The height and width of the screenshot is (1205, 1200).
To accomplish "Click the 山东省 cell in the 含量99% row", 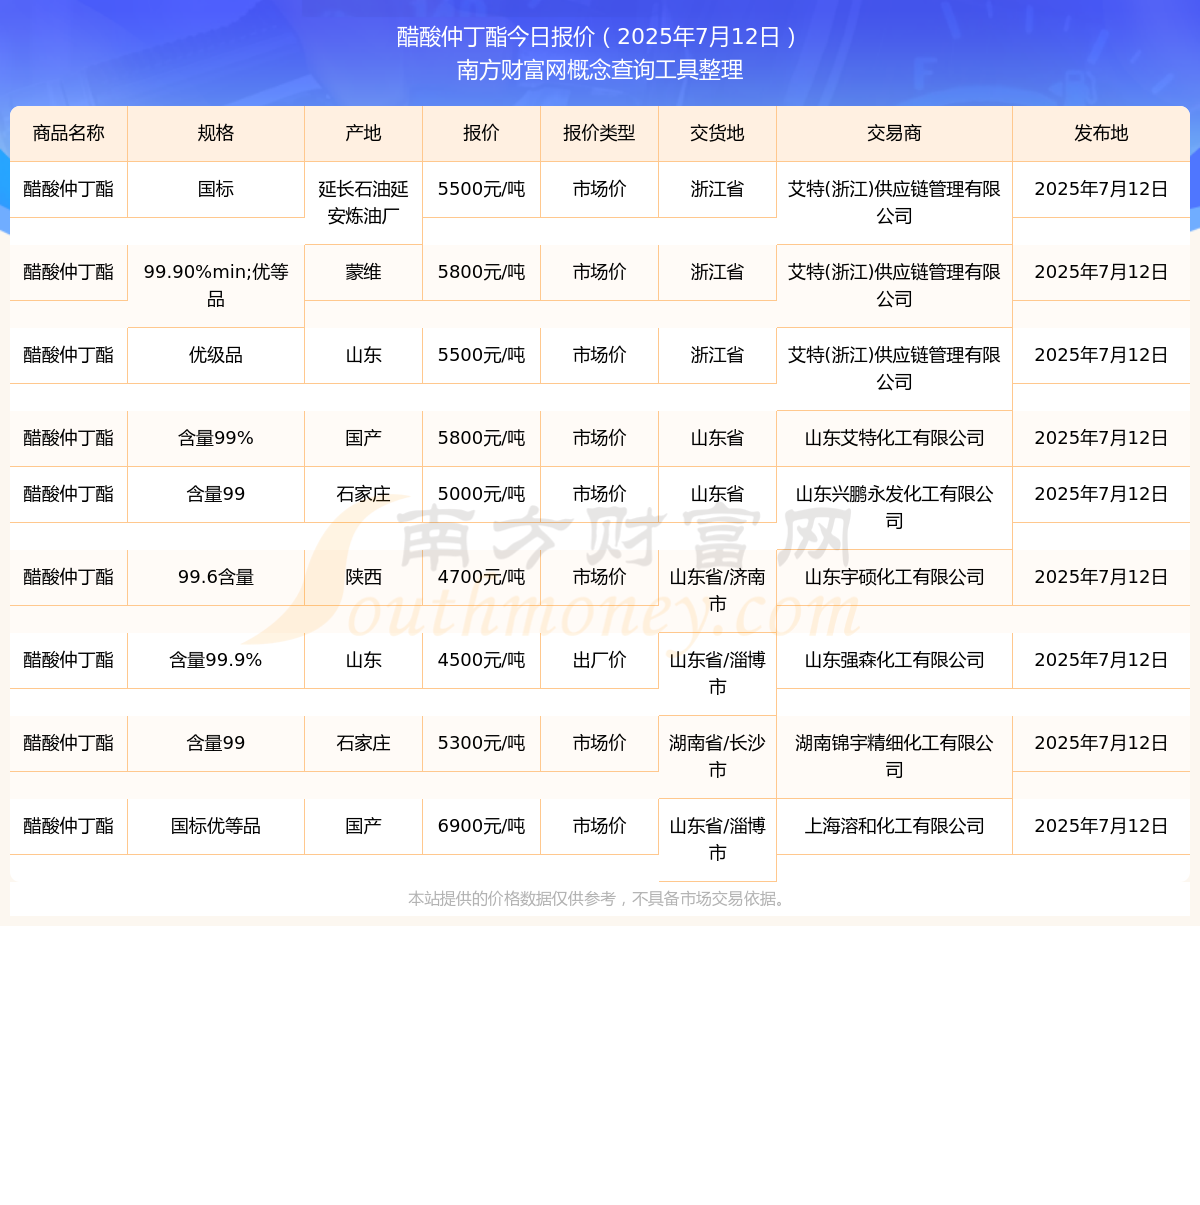I will pos(718,438).
